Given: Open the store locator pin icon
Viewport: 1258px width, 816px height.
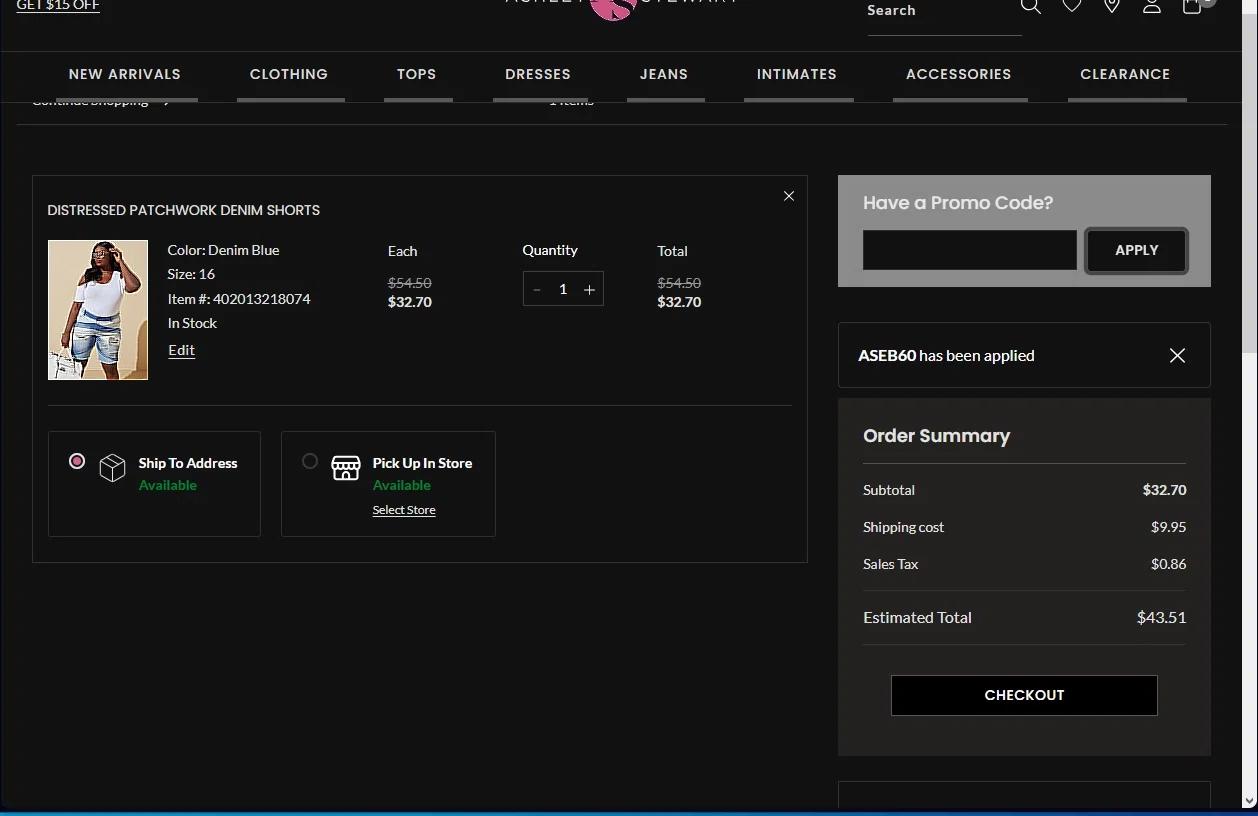Looking at the screenshot, I should click(1112, 6).
